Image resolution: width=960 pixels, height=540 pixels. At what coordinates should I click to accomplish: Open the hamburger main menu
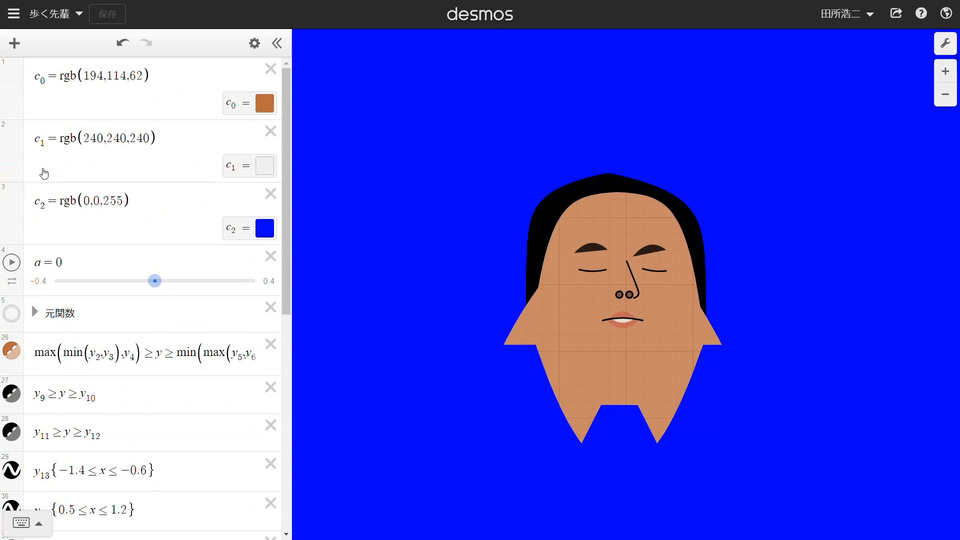click(13, 14)
